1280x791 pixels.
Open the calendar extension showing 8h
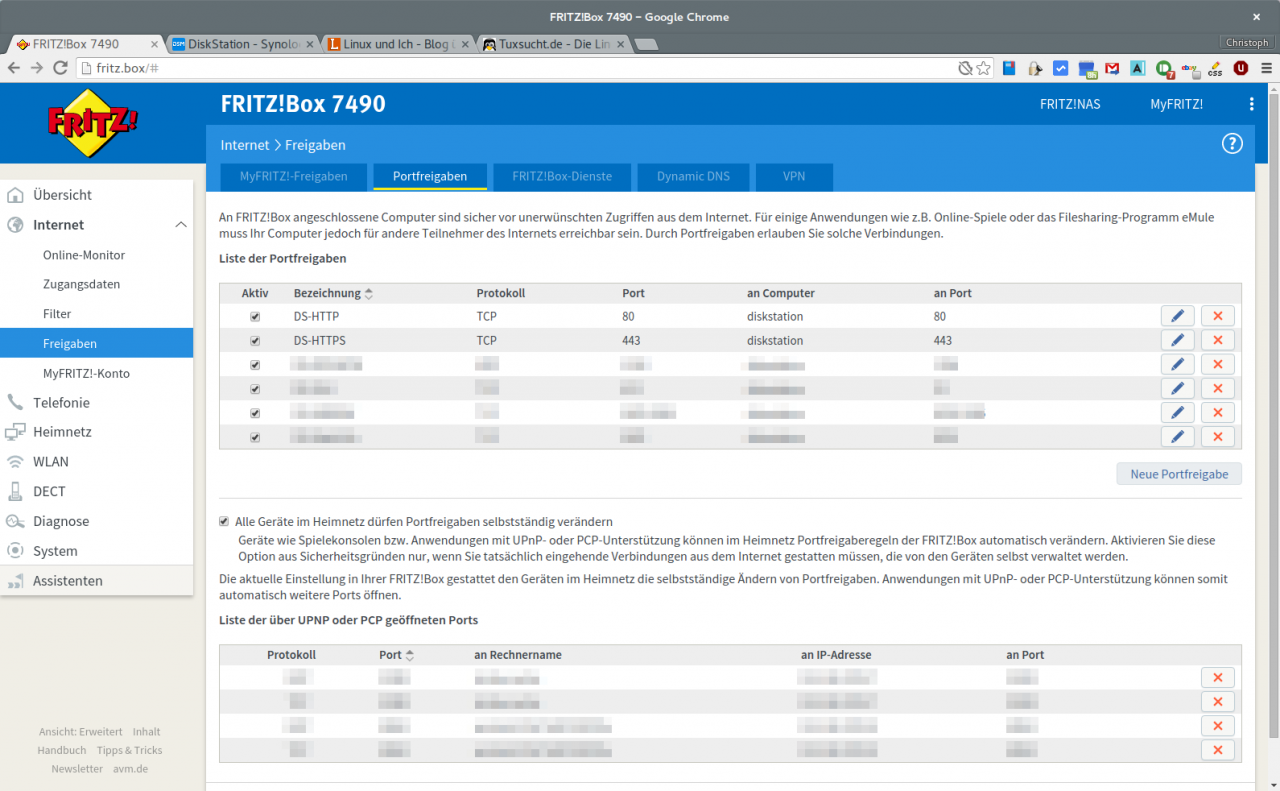[x=1086, y=69]
